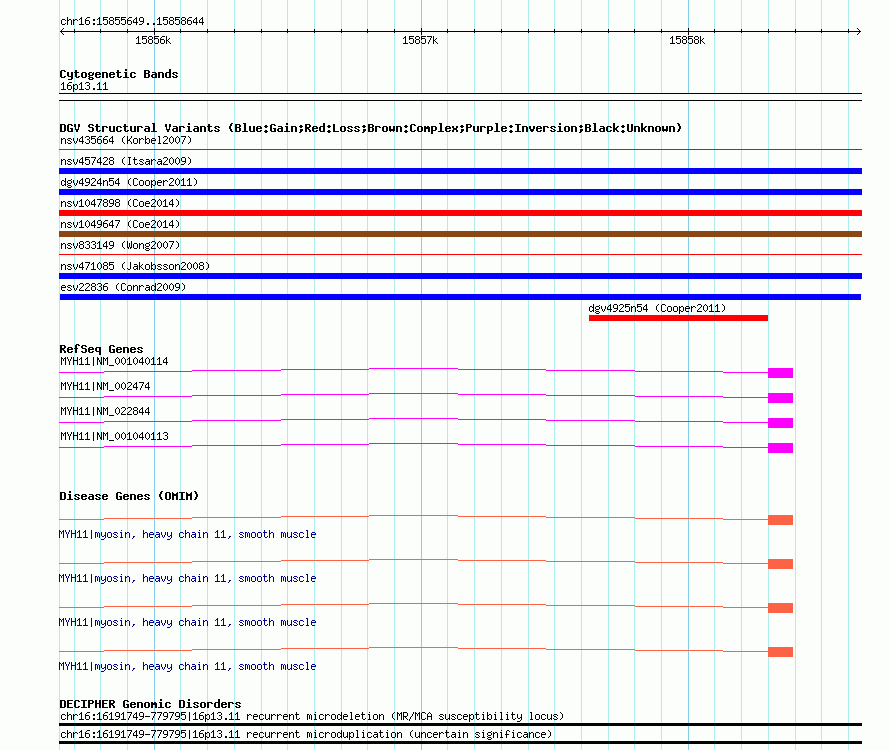
Task: Open variant esv22836 (Conrad2009) label
Action: pyautogui.click(x=123, y=287)
